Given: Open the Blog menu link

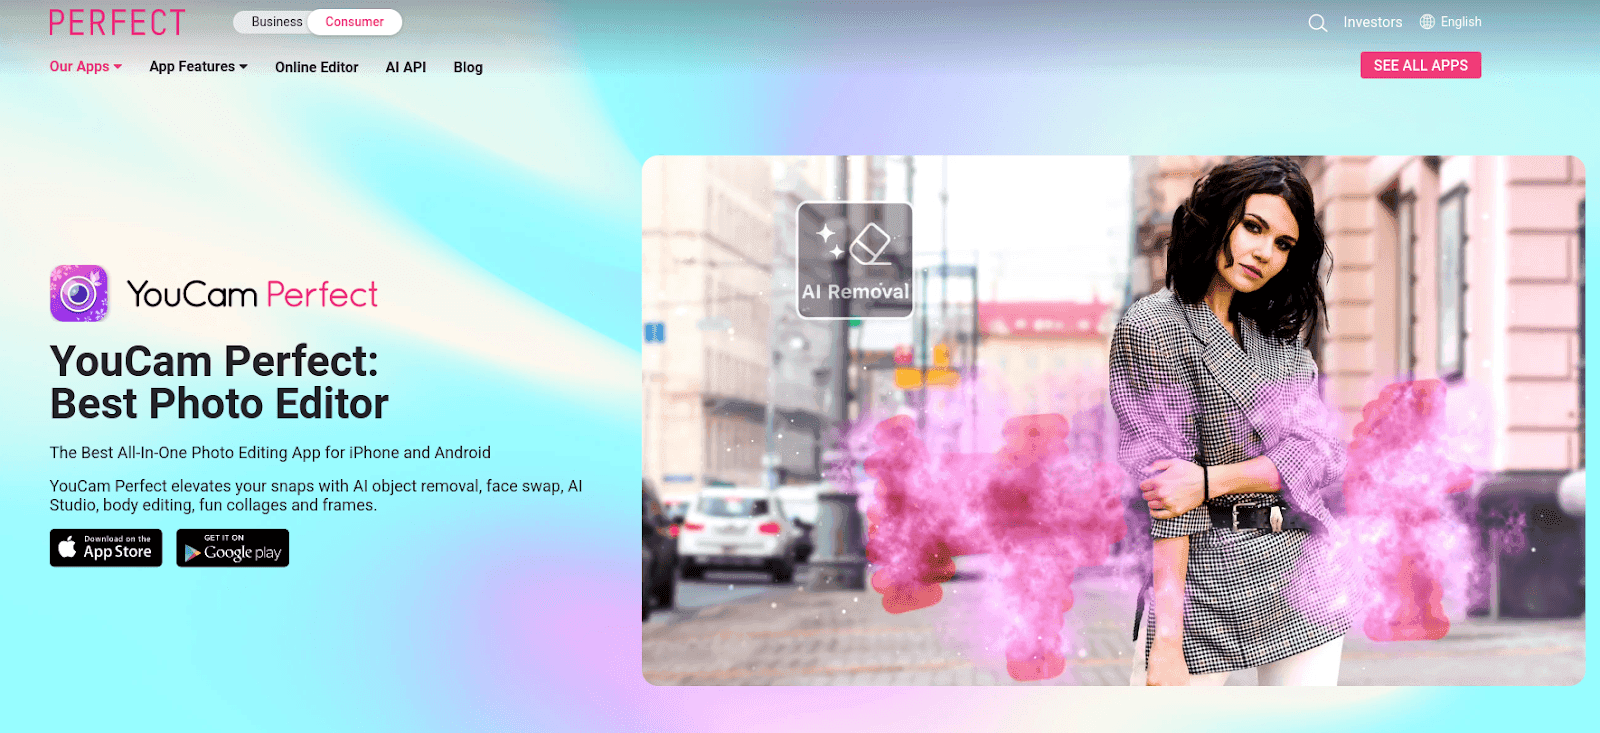Looking at the screenshot, I should 468,67.
